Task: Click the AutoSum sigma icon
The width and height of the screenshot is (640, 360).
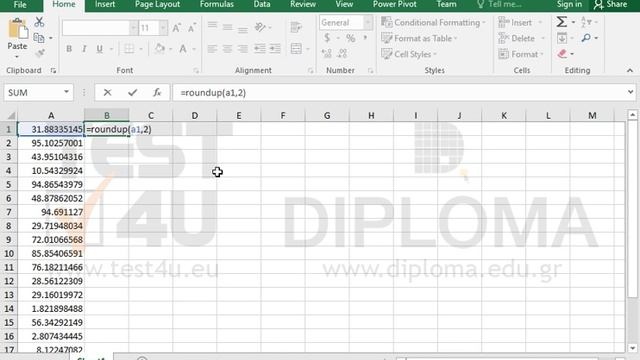Action: pyautogui.click(x=562, y=22)
